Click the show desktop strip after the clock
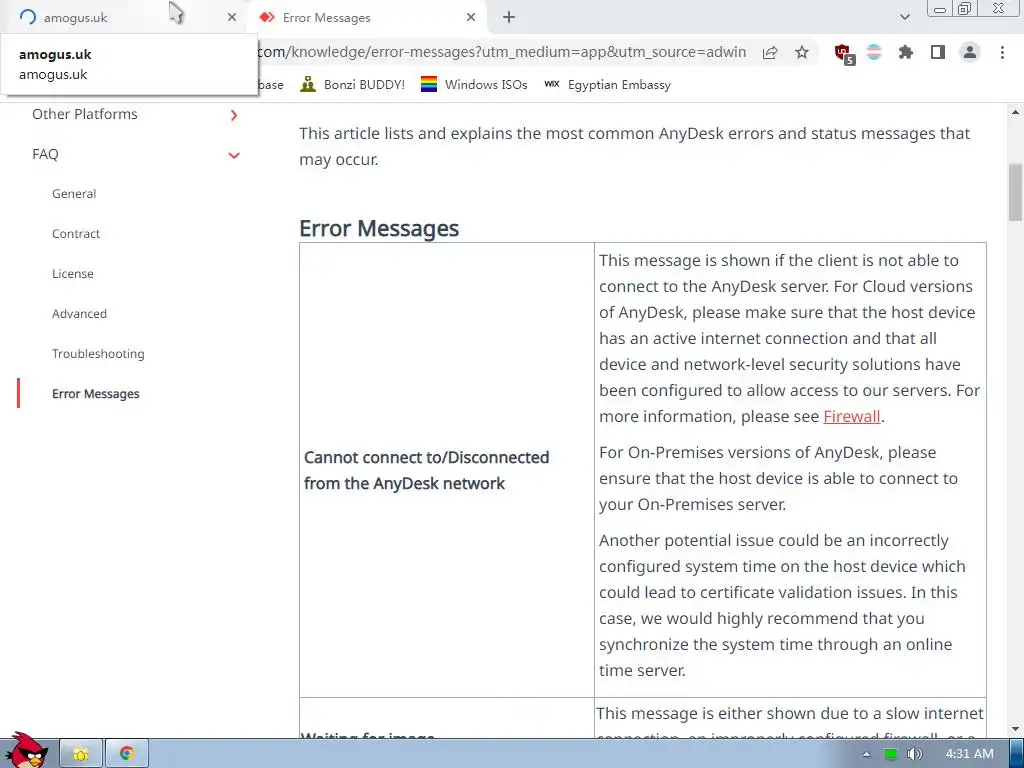Screen dimensions: 1024x768 (1018, 754)
